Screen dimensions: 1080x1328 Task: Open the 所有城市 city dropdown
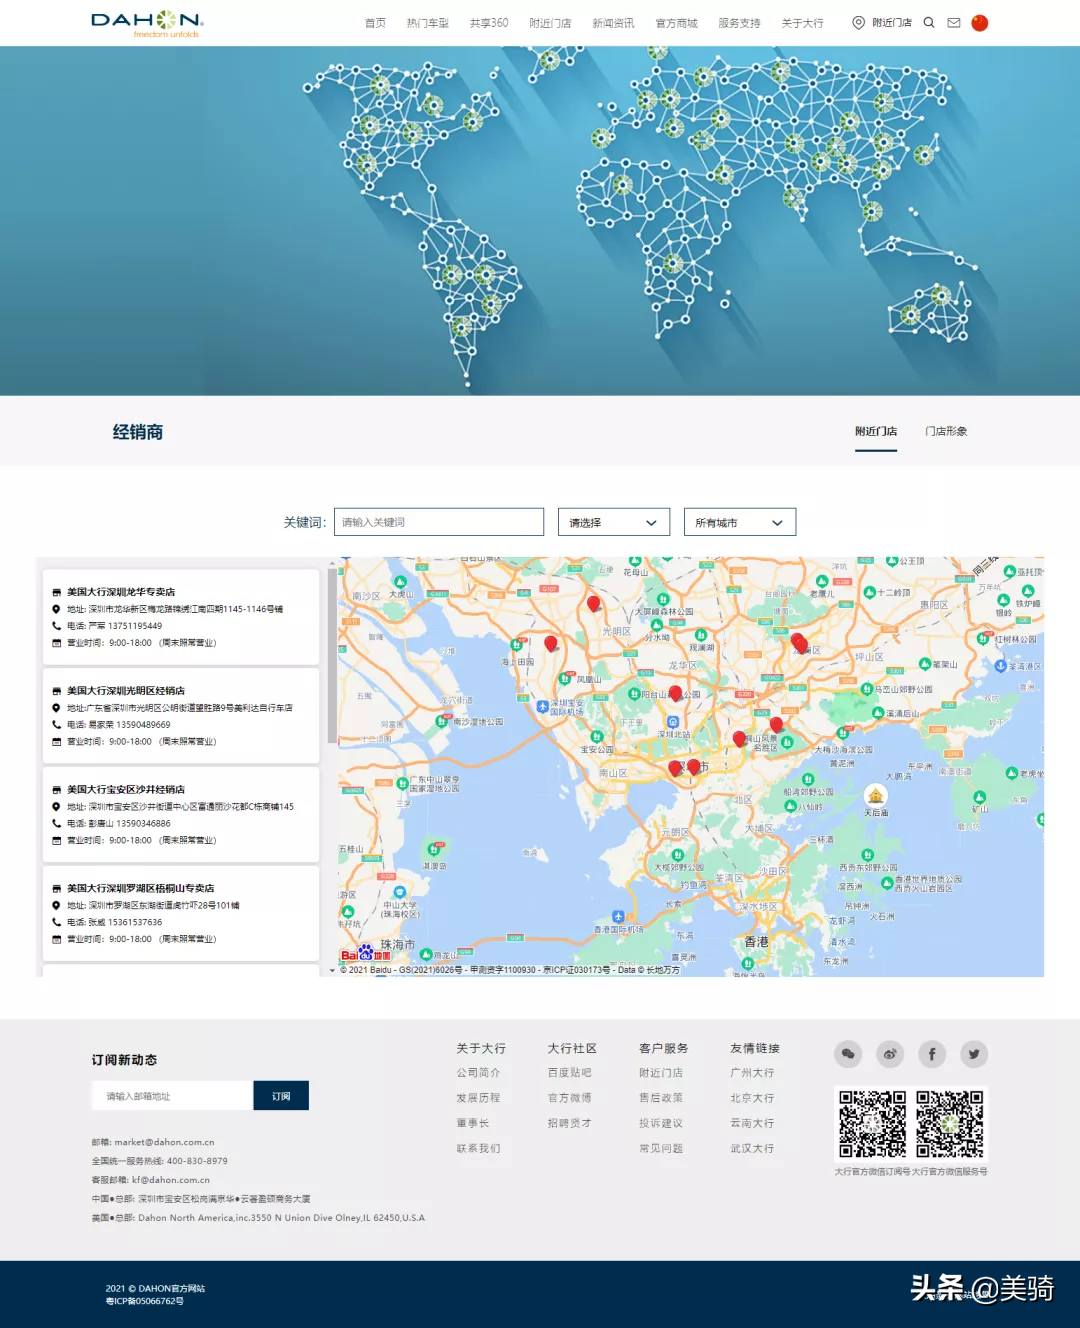coord(740,522)
